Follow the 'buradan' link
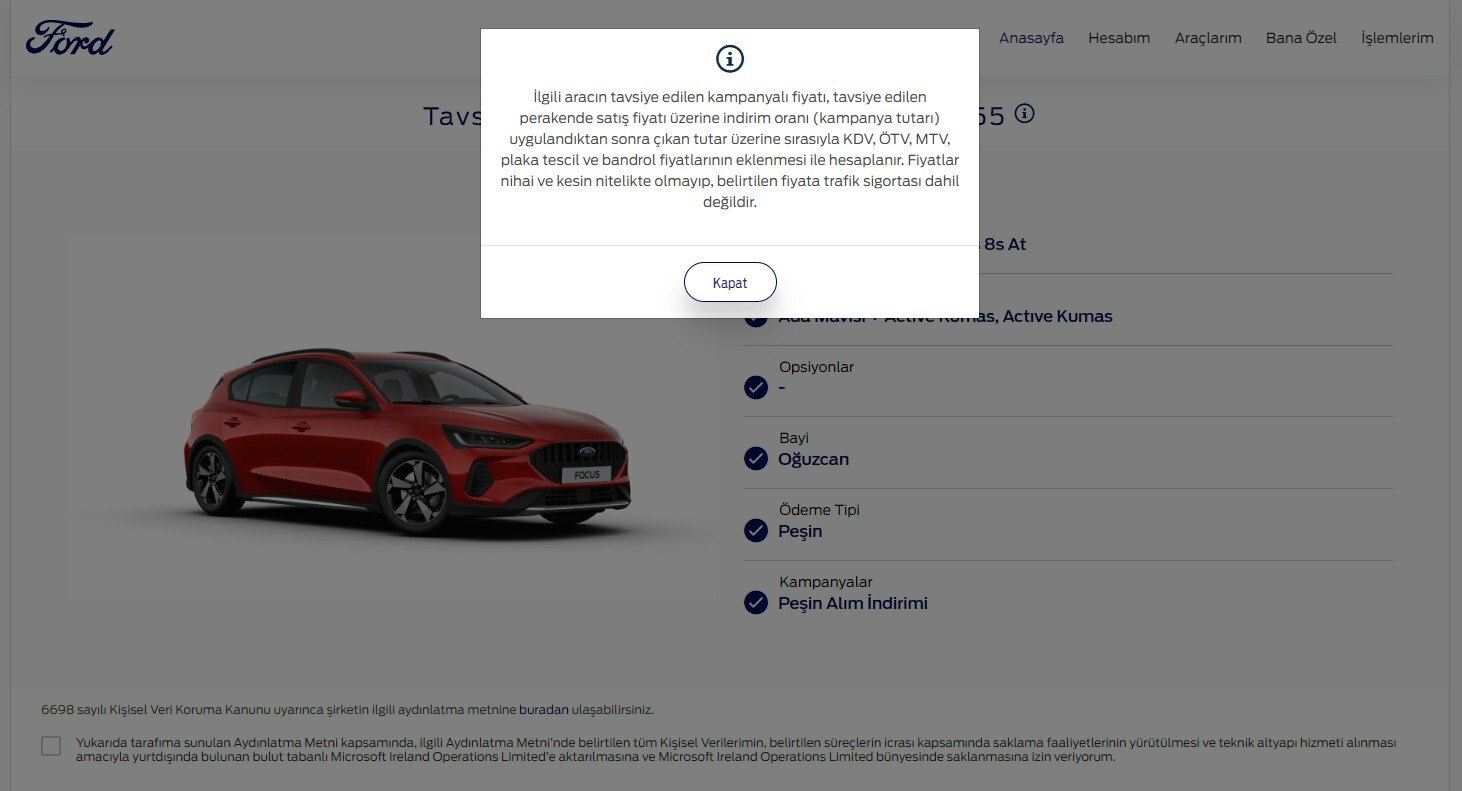 click(x=544, y=710)
